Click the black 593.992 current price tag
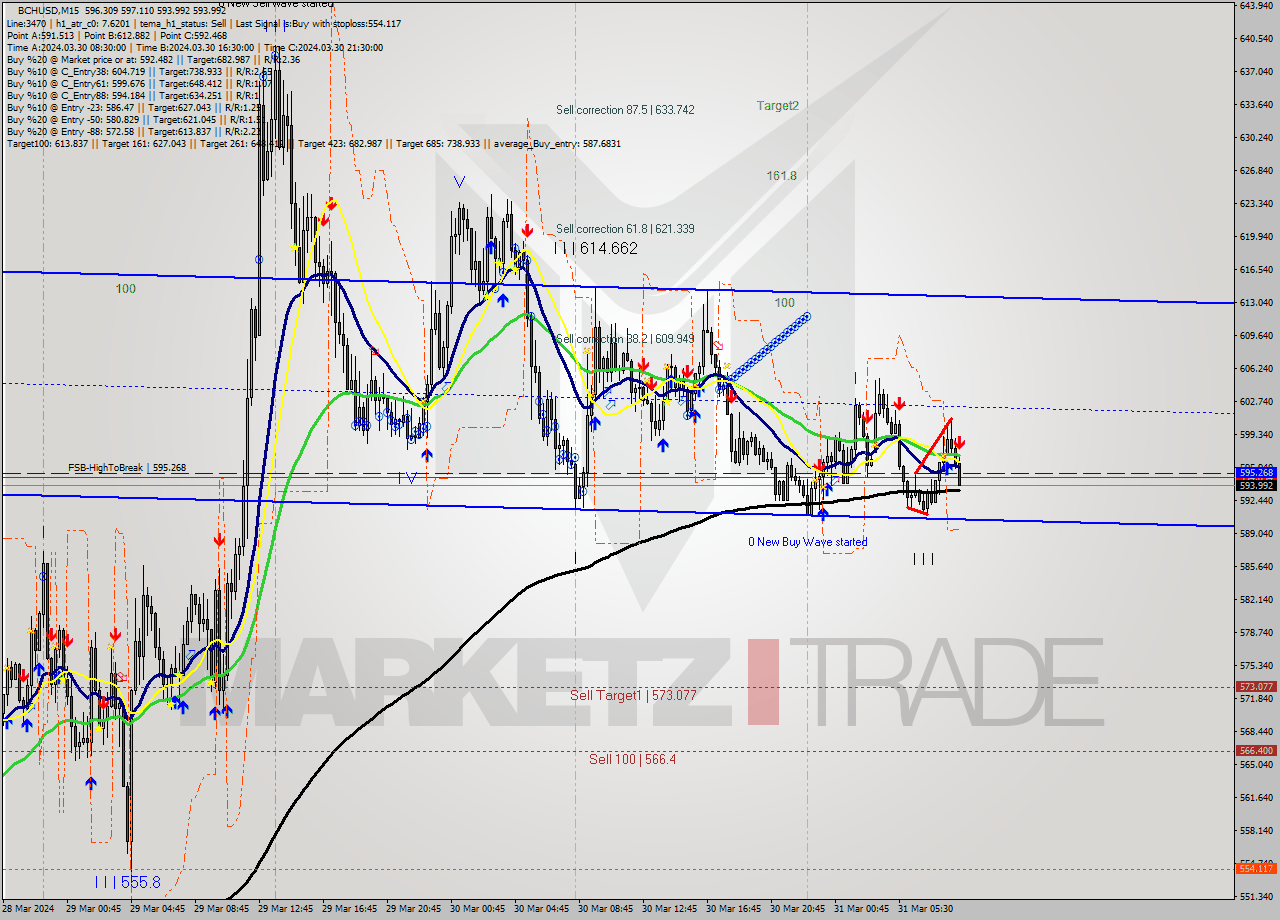This screenshot has height=920, width=1280. click(x=1256, y=485)
